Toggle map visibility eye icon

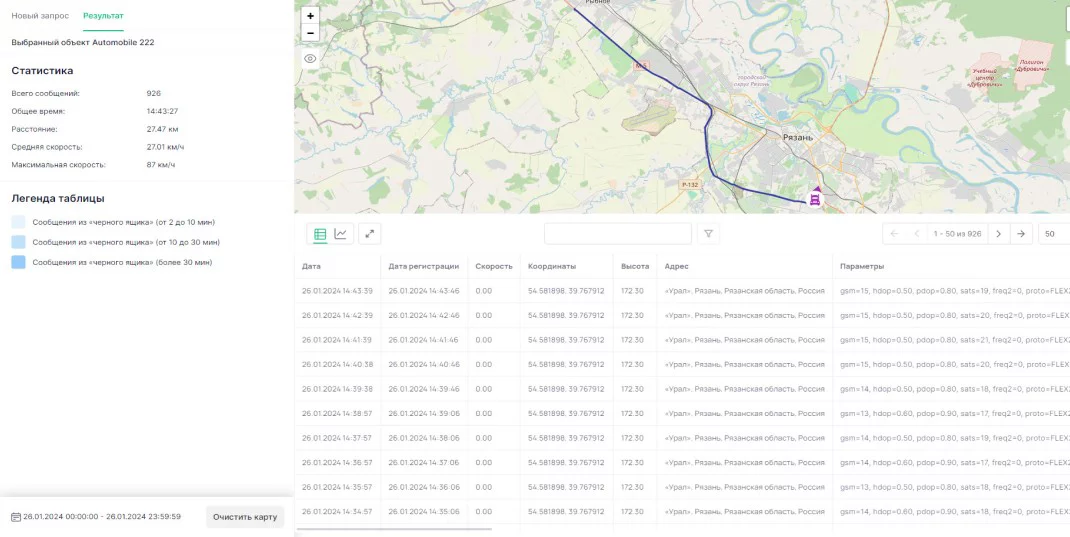pos(310,59)
